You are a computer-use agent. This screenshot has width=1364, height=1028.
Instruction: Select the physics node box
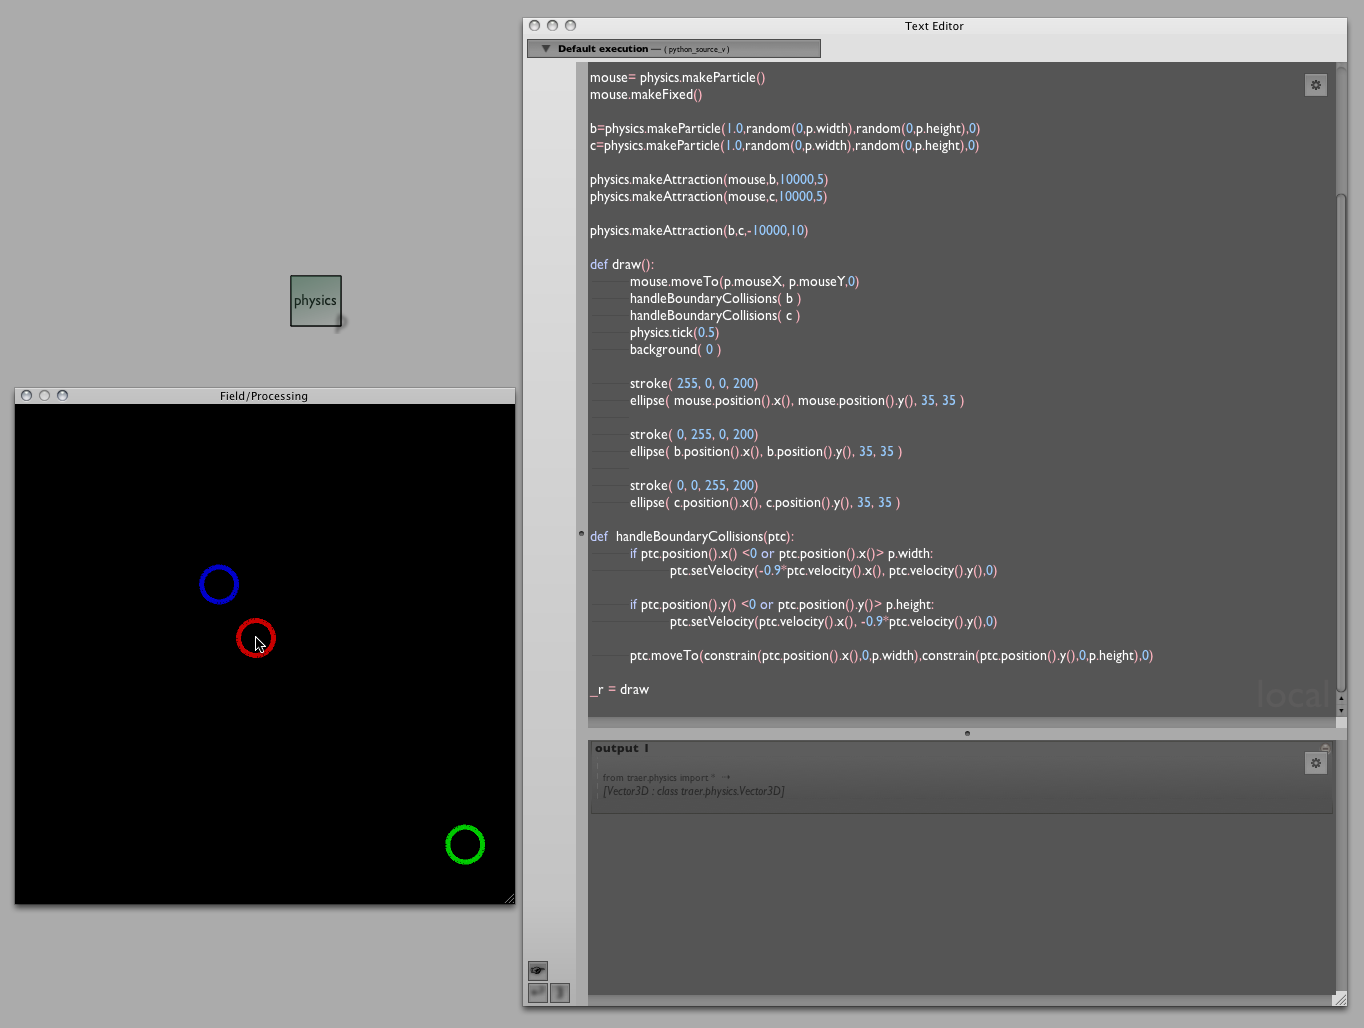tap(316, 301)
